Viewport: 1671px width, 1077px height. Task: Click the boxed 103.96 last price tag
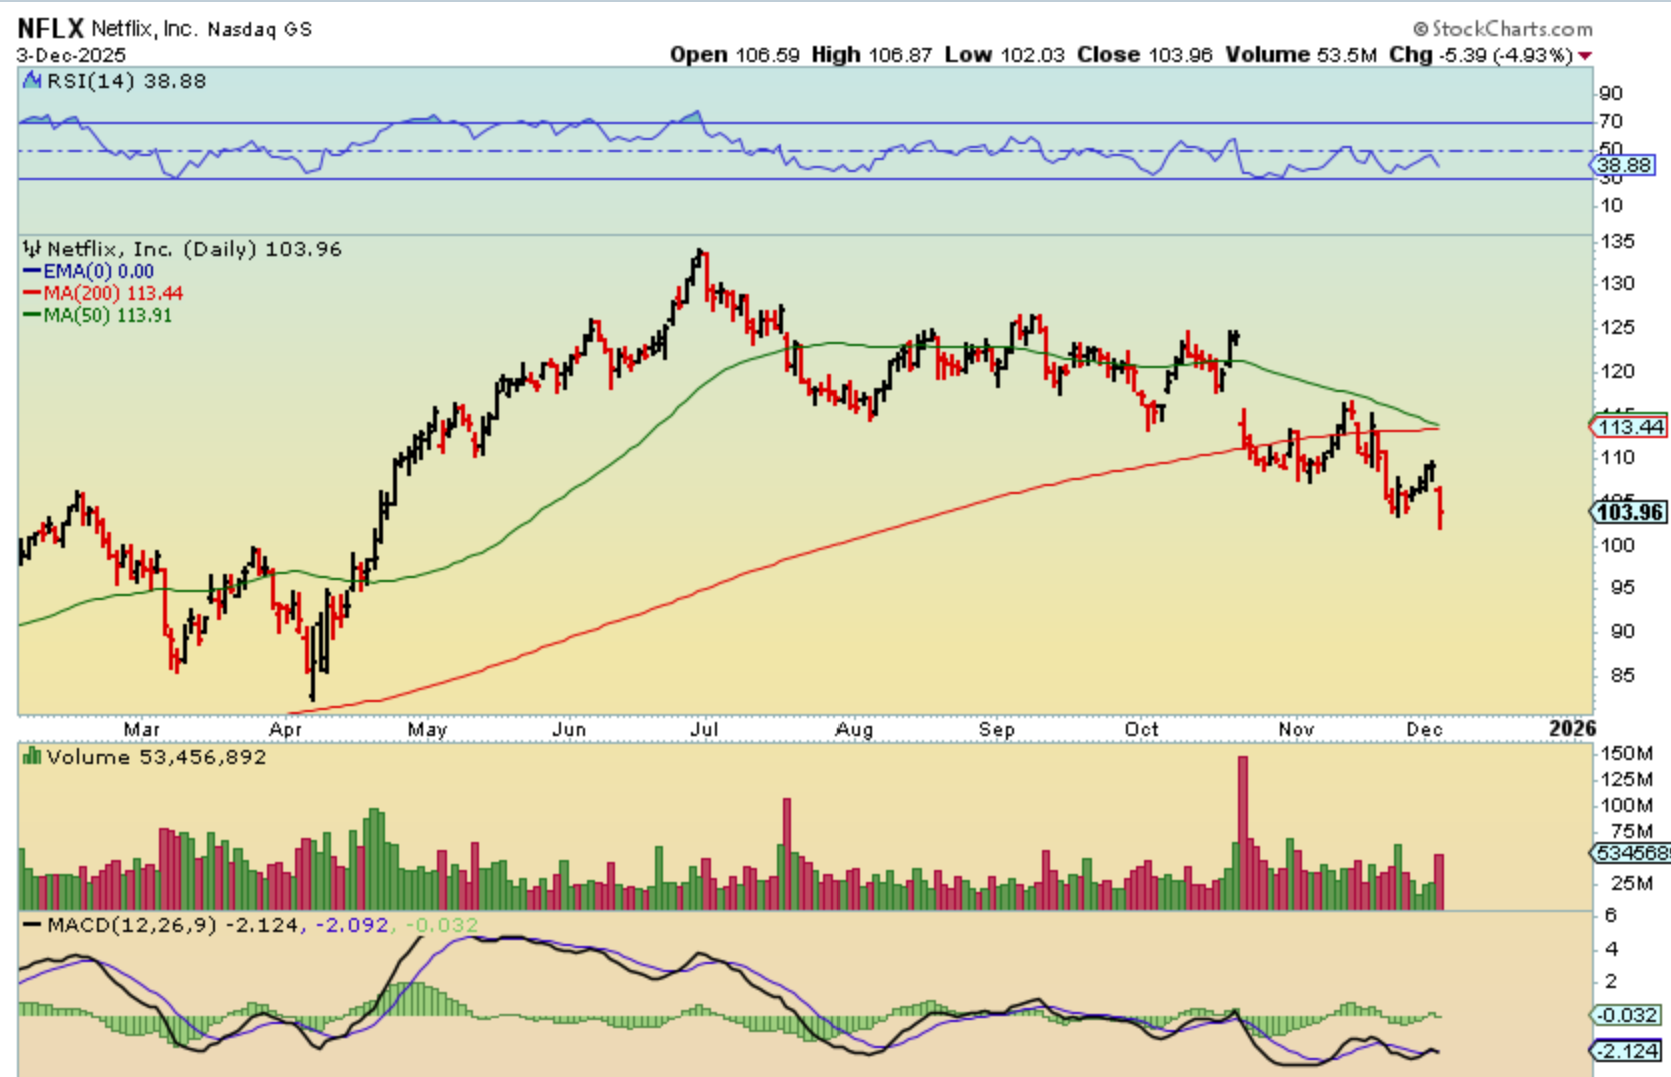(1629, 512)
